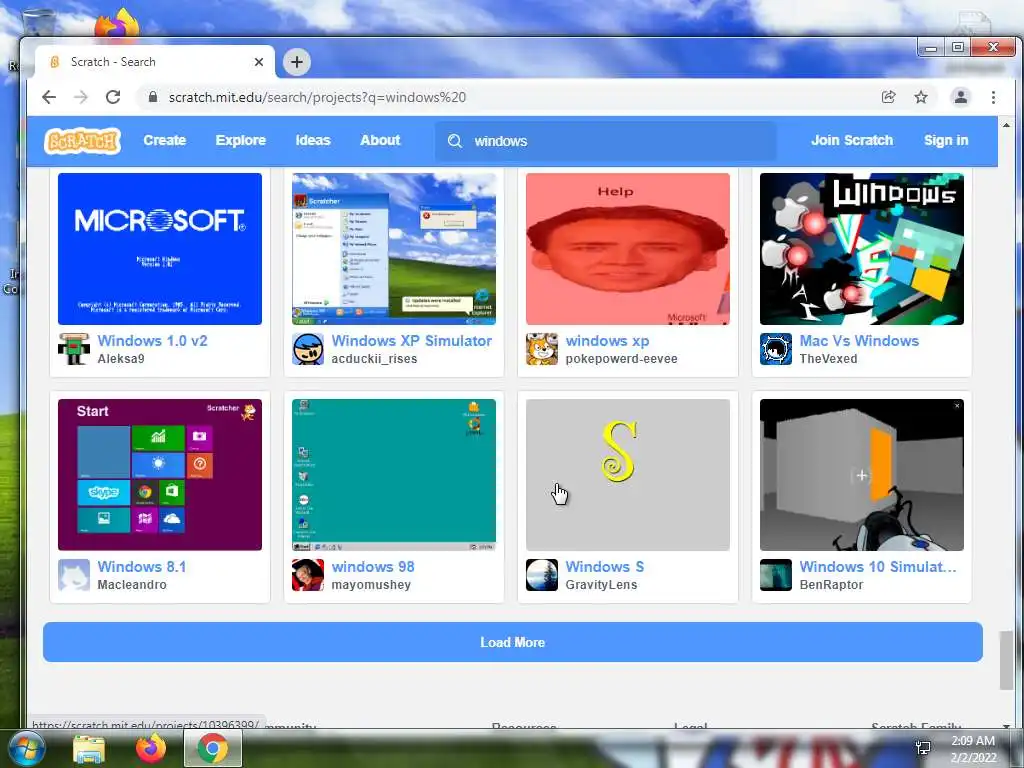Click the author name Aleksa9
The image size is (1024, 768).
point(121,359)
